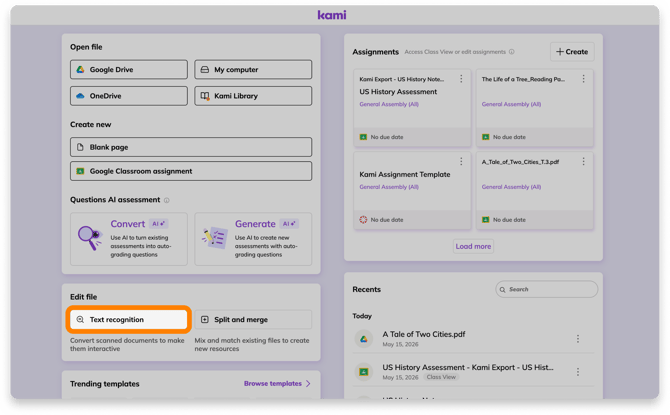This screenshot has width=670, height=415.
Task: Click Google Classroom icon on US History Assessment card
Action: [x=363, y=137]
